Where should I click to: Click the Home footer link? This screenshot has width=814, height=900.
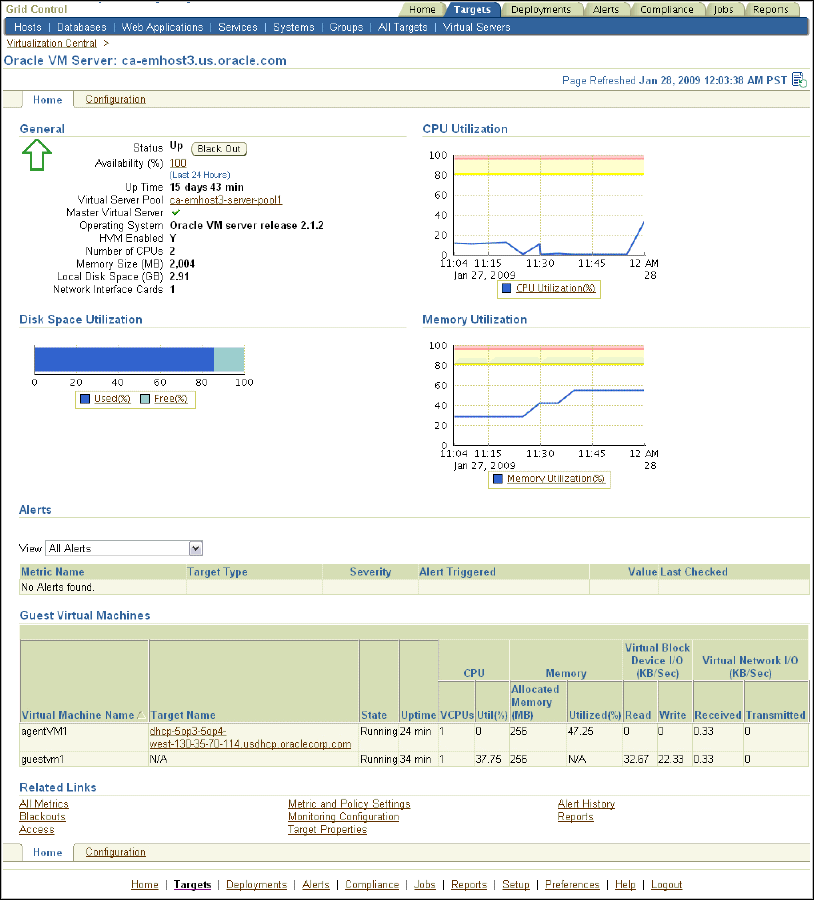pos(145,885)
